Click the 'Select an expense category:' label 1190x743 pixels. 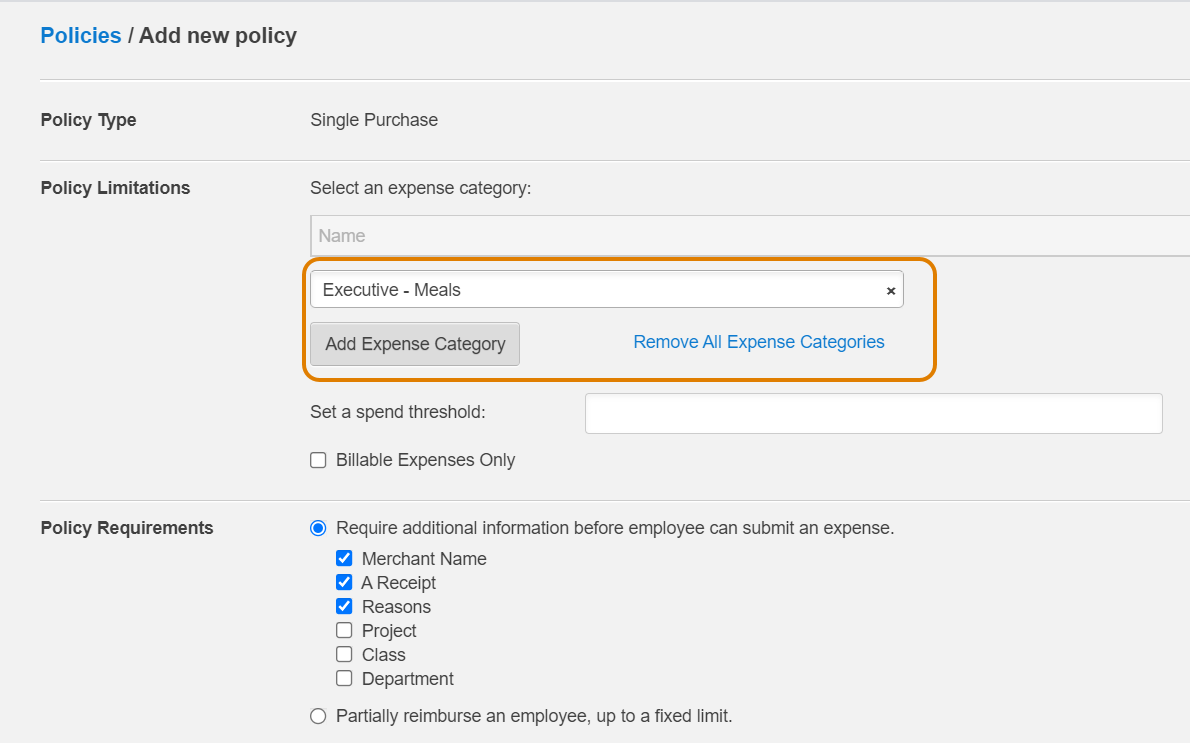420,187
